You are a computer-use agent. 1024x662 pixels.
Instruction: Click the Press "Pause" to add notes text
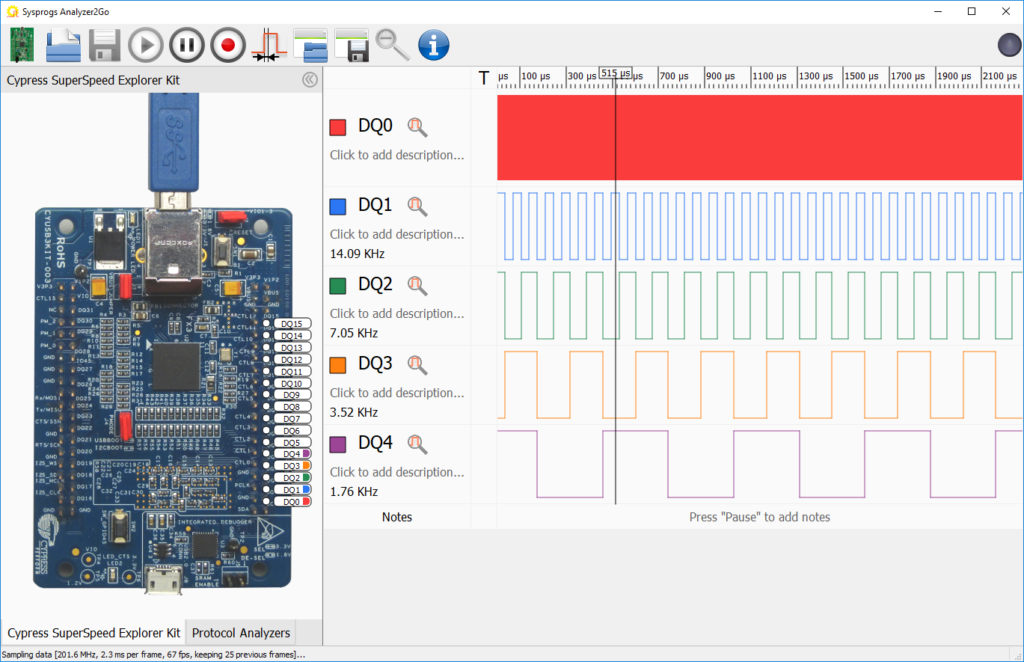point(760,516)
